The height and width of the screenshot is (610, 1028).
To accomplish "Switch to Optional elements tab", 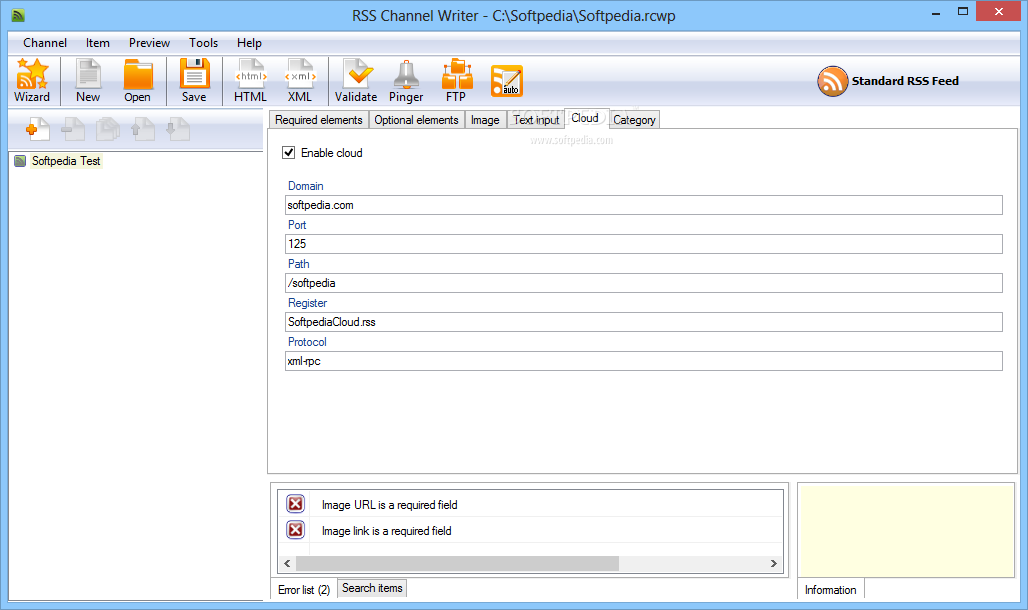I will (416, 120).
